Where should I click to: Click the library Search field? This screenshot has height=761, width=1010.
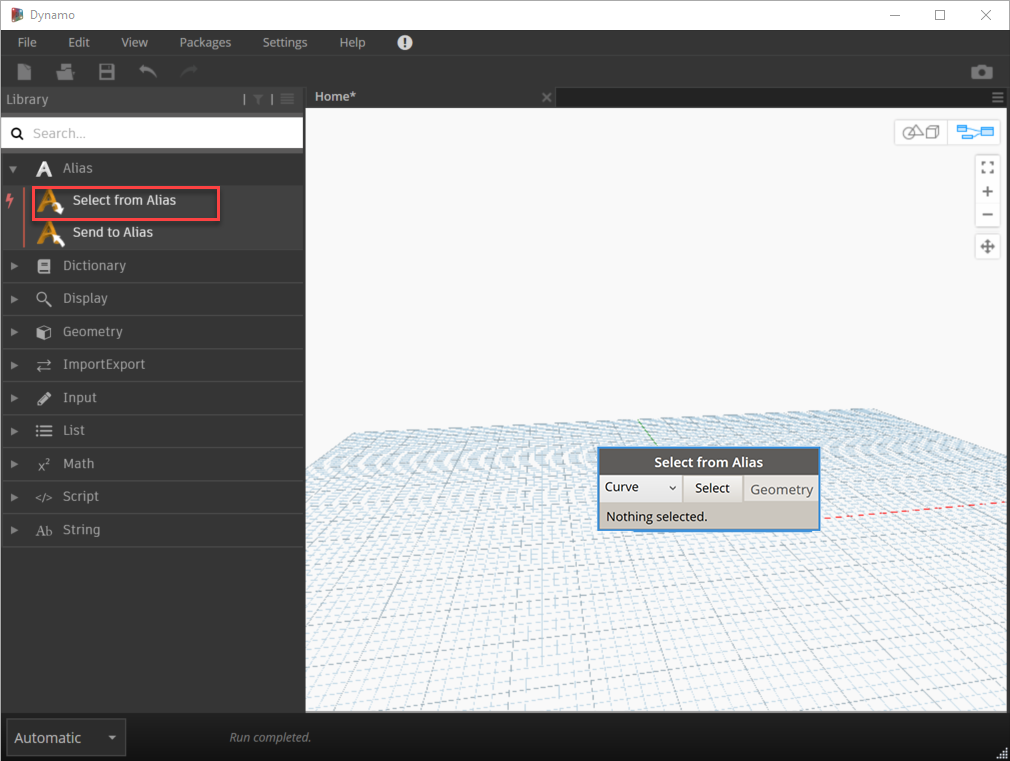[153, 133]
